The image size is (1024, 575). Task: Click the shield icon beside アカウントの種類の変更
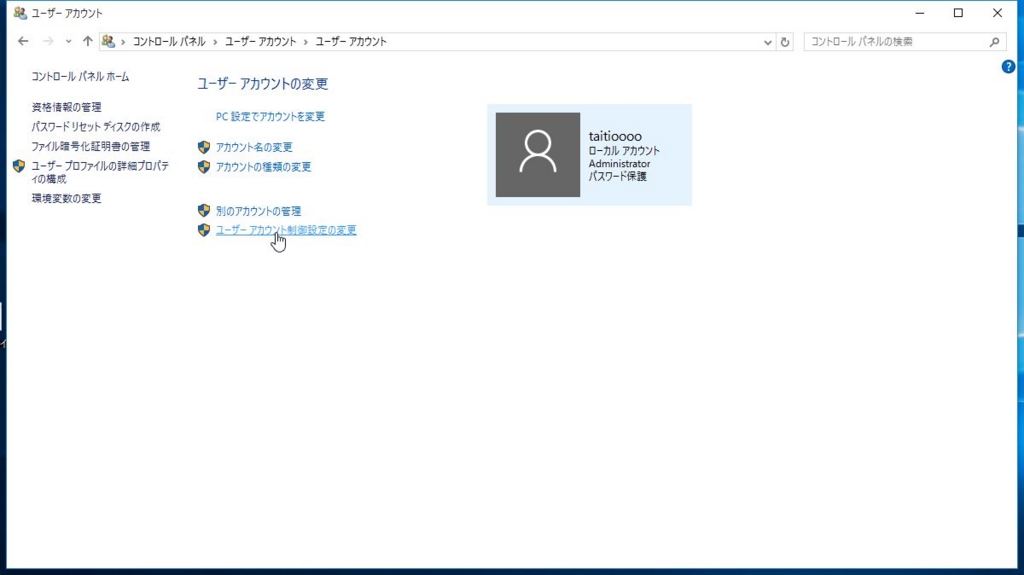204,167
